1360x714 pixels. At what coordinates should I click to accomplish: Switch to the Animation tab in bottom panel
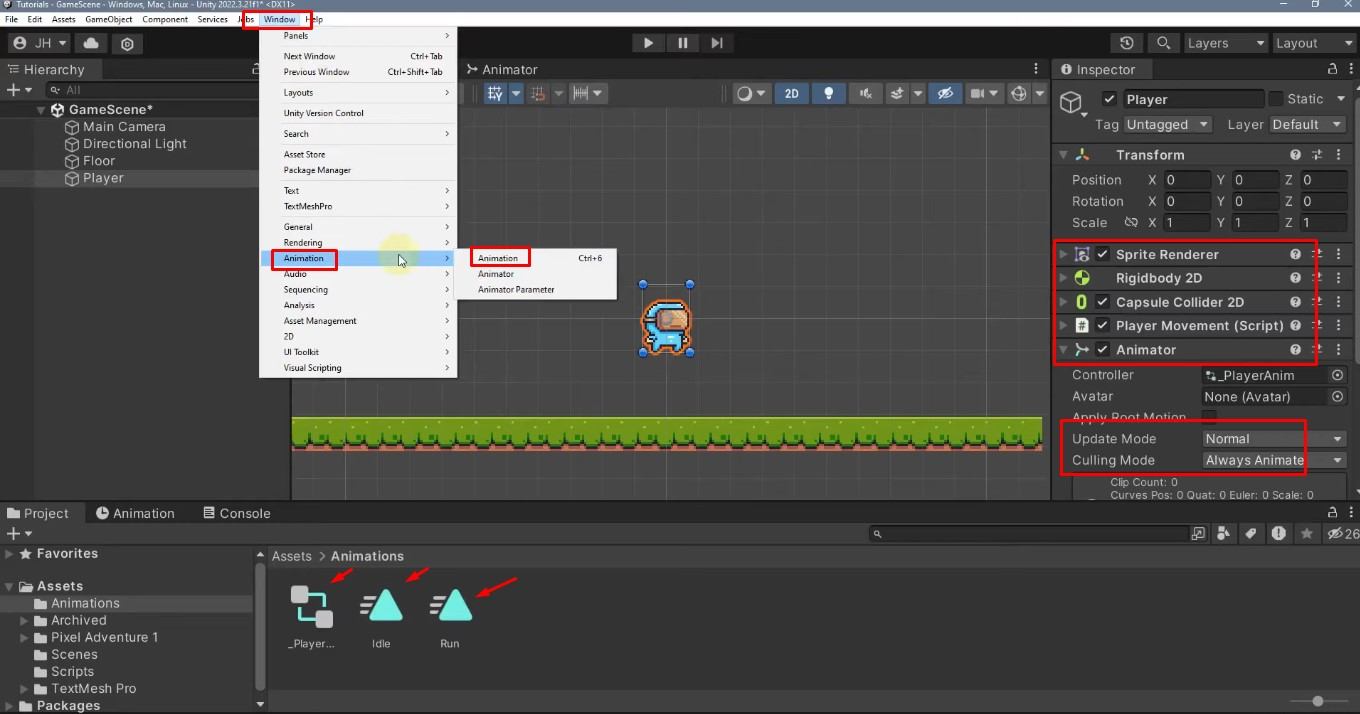coord(135,513)
